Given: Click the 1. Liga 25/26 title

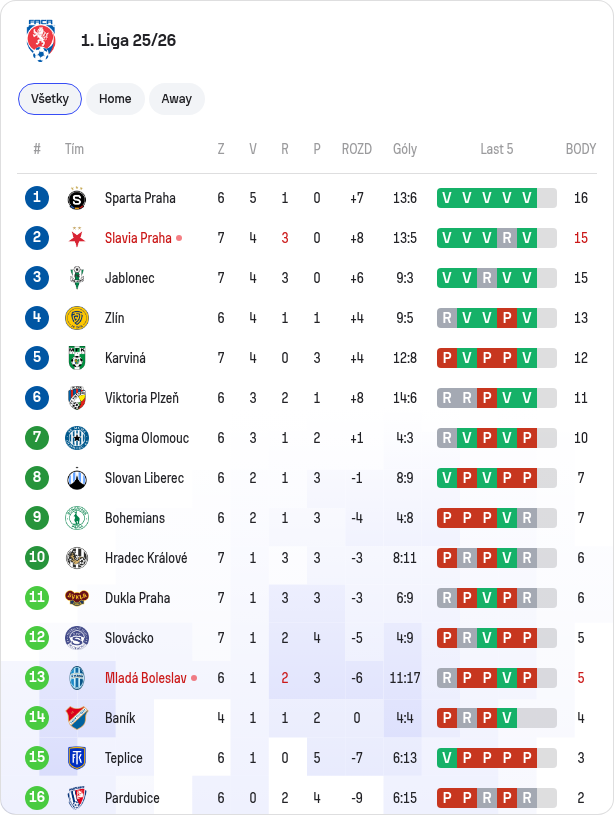Looking at the screenshot, I should [x=128, y=41].
